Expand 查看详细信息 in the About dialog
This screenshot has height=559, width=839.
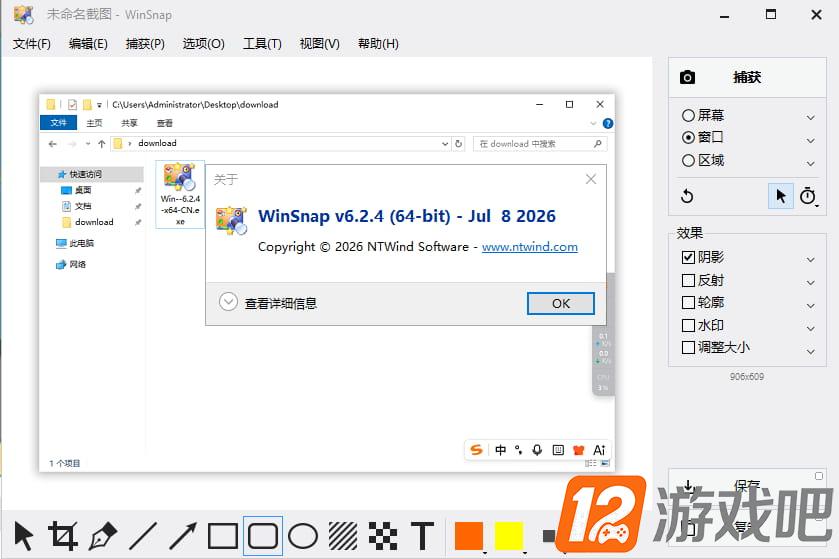click(268, 303)
